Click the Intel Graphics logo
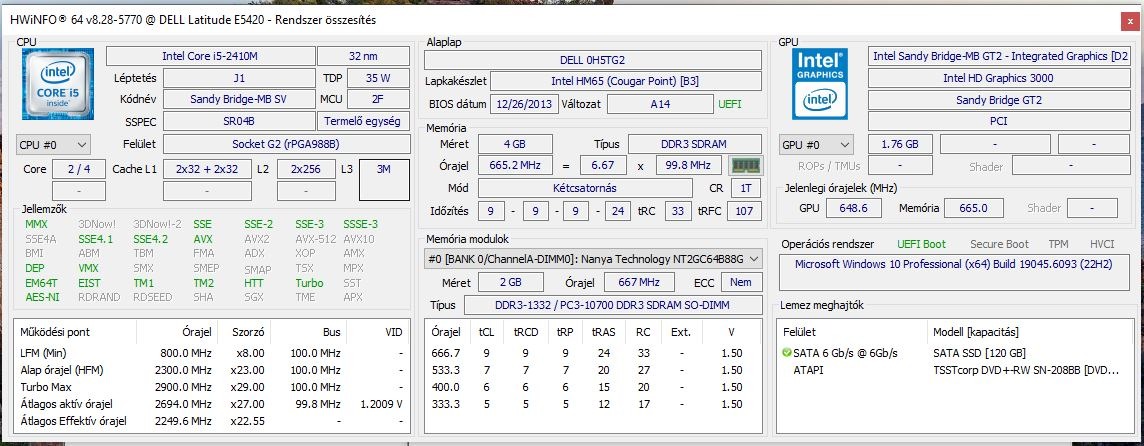The width and height of the screenshot is (1144, 446). (x=822, y=85)
